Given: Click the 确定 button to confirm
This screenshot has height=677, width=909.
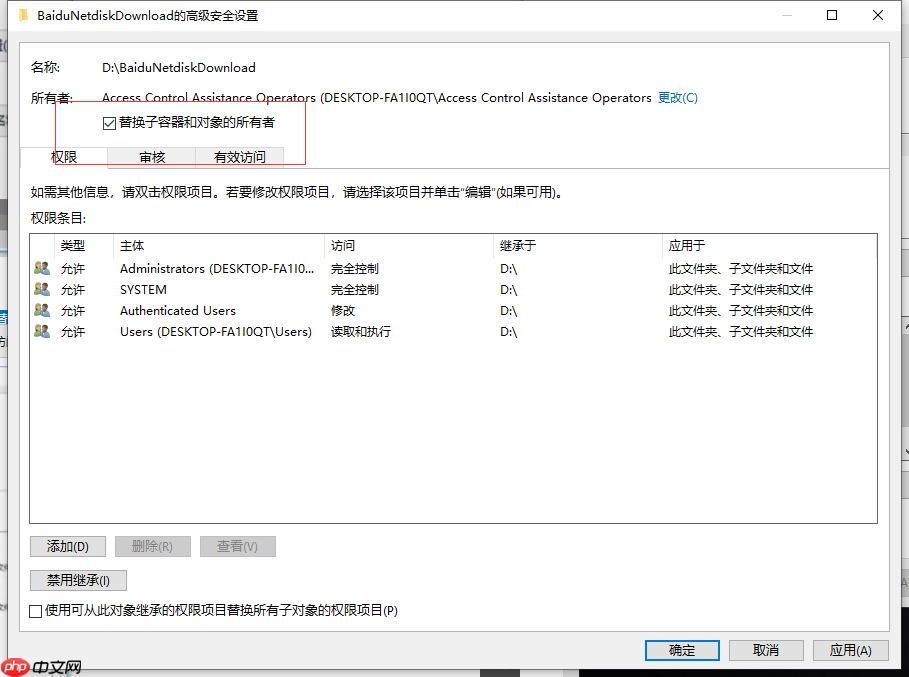Looking at the screenshot, I should [x=682, y=650].
